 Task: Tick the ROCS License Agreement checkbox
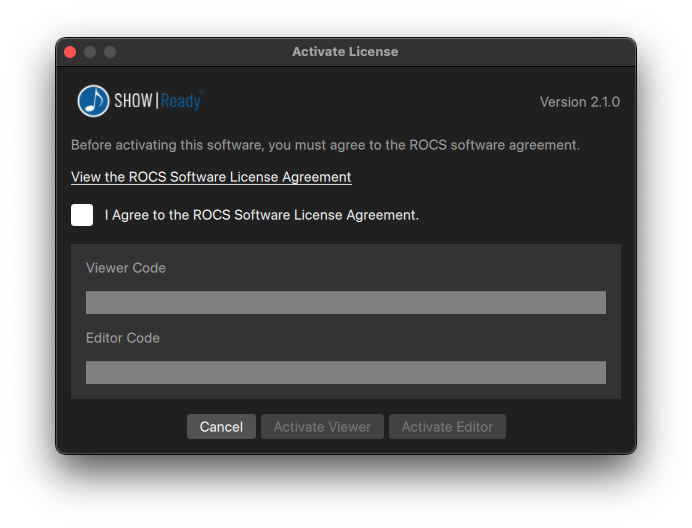82,215
